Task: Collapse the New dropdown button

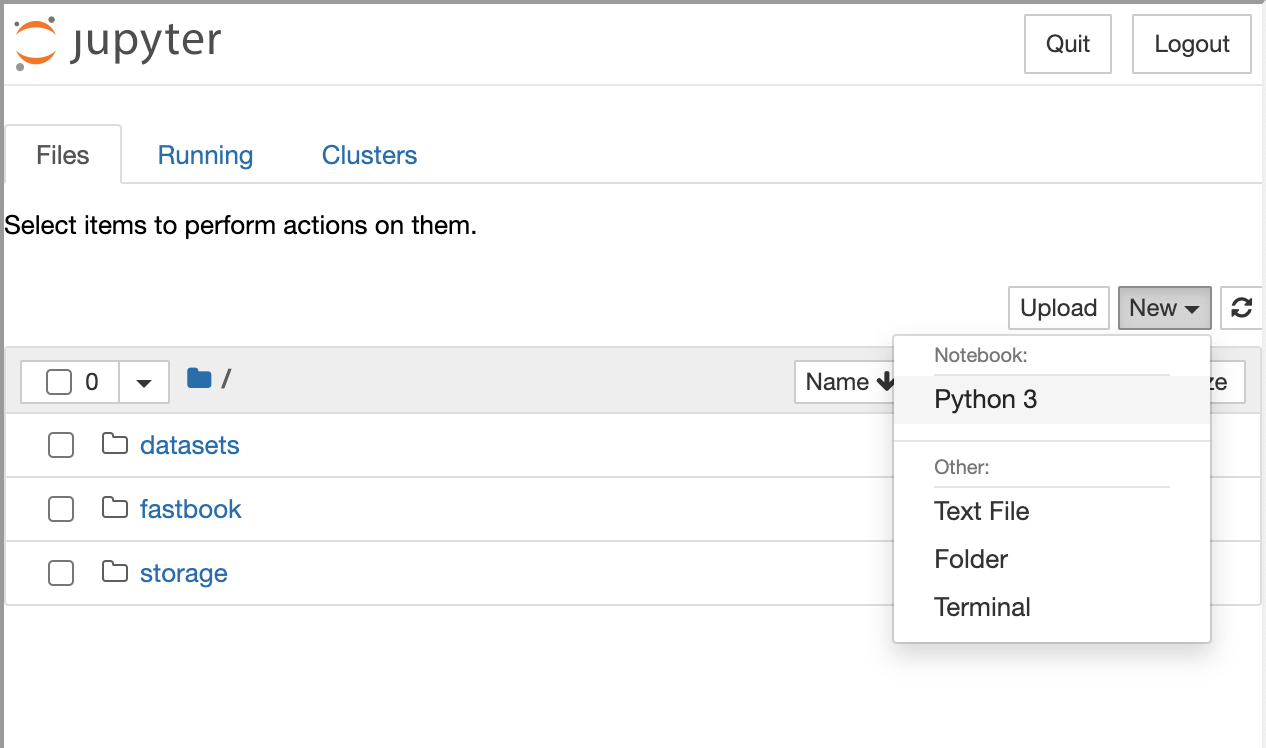Action: coord(1164,308)
